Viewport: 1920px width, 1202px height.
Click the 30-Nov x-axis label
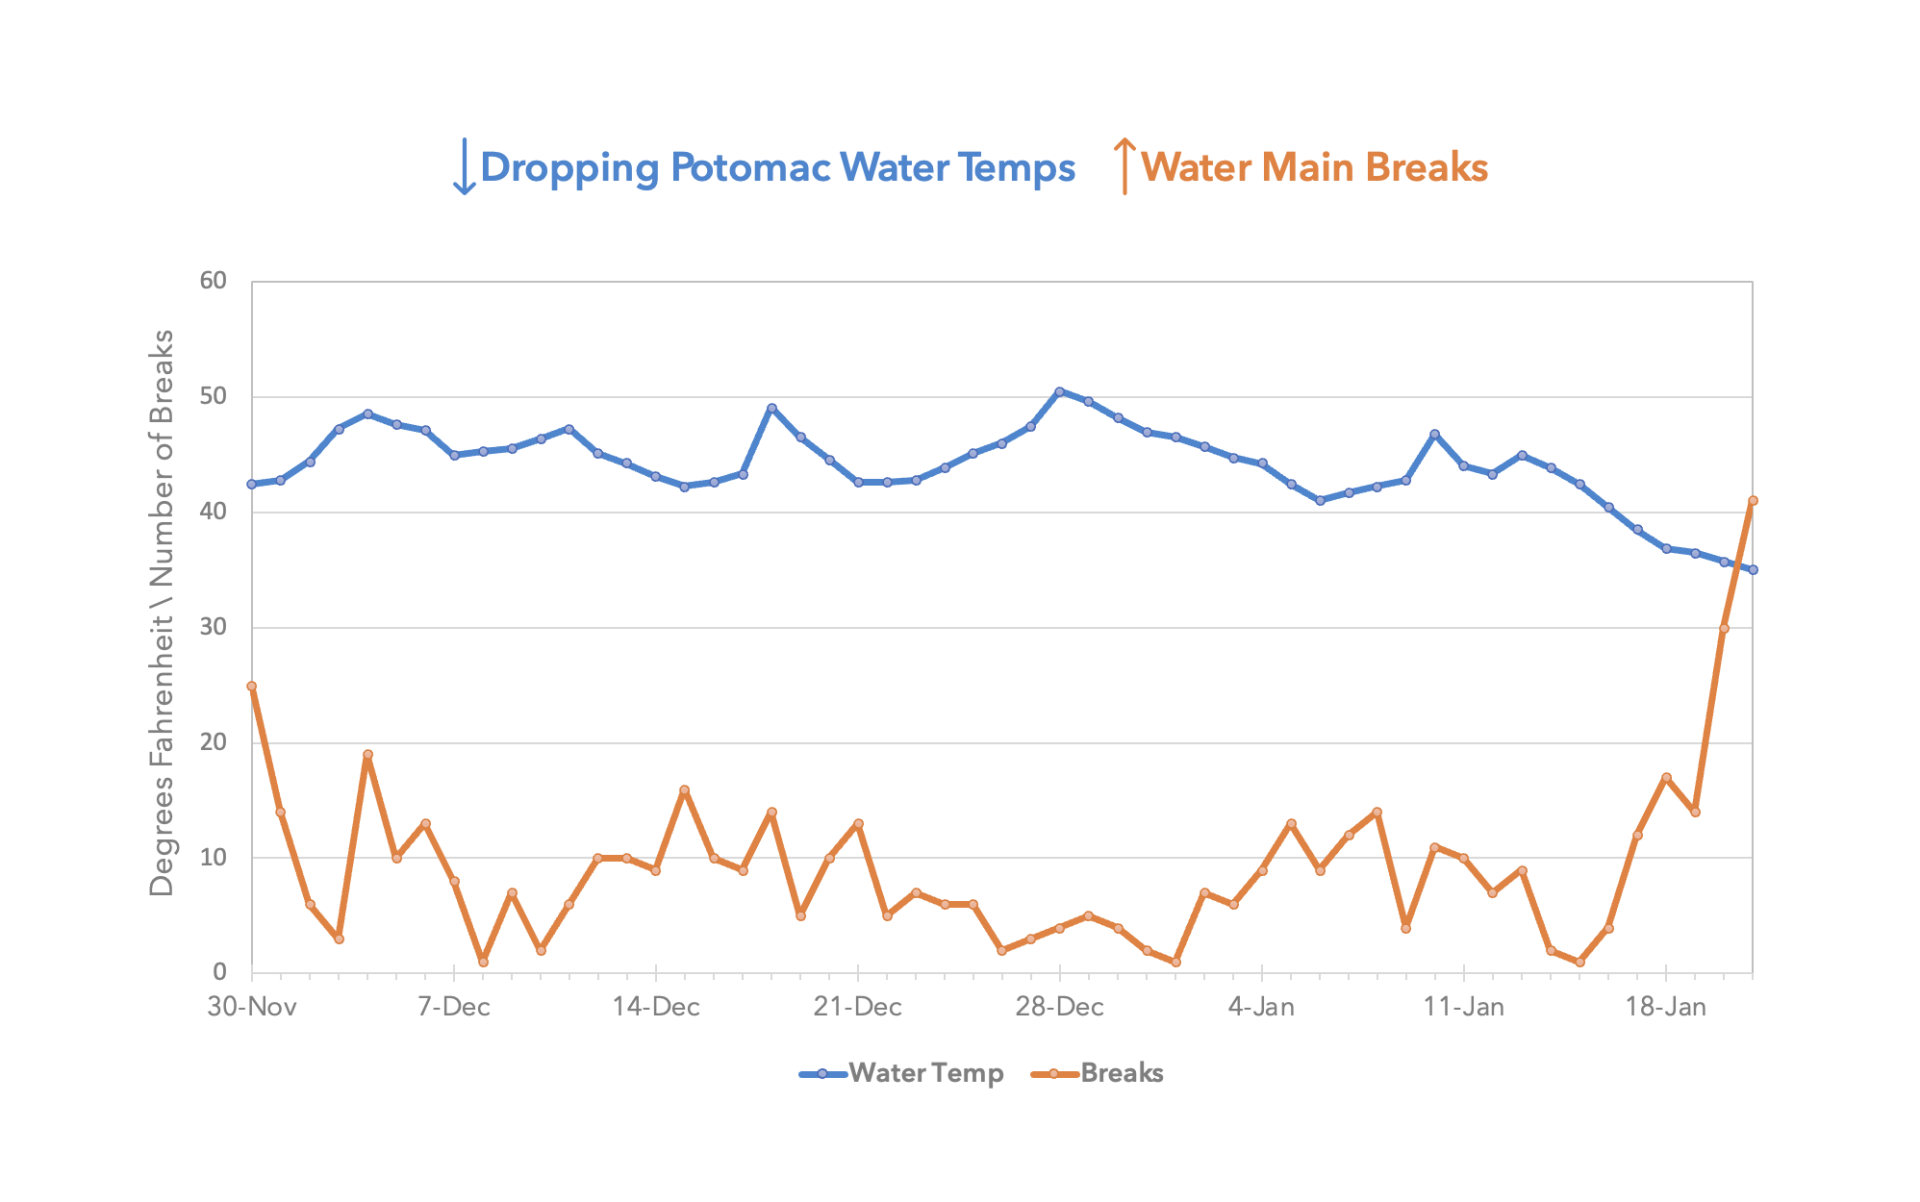(252, 1006)
